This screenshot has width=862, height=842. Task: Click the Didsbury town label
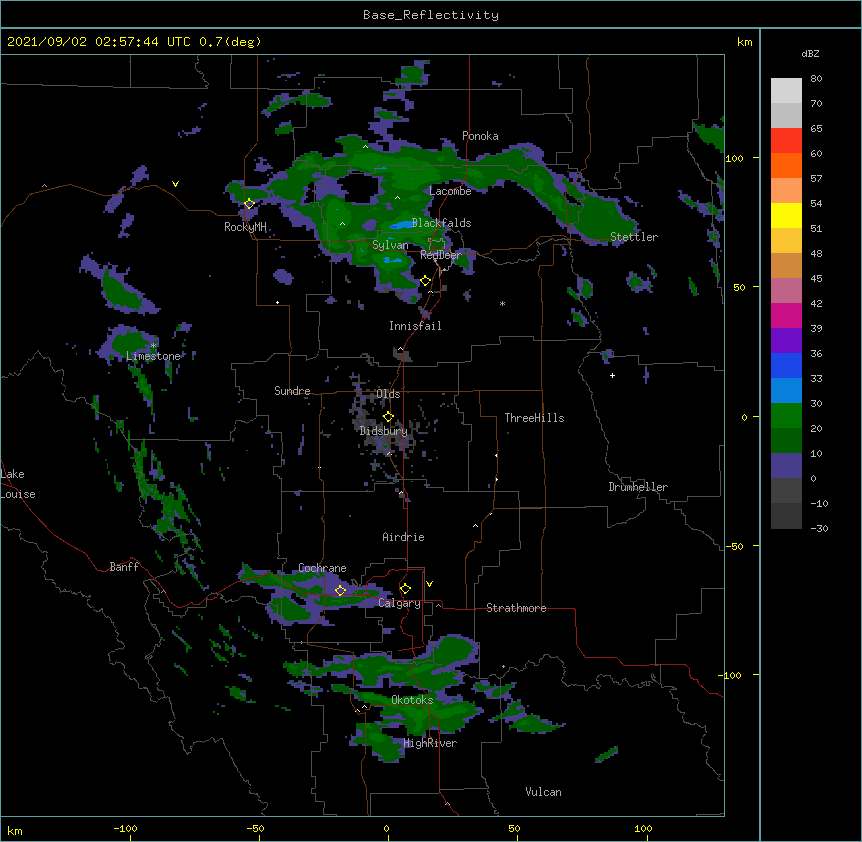click(x=384, y=431)
